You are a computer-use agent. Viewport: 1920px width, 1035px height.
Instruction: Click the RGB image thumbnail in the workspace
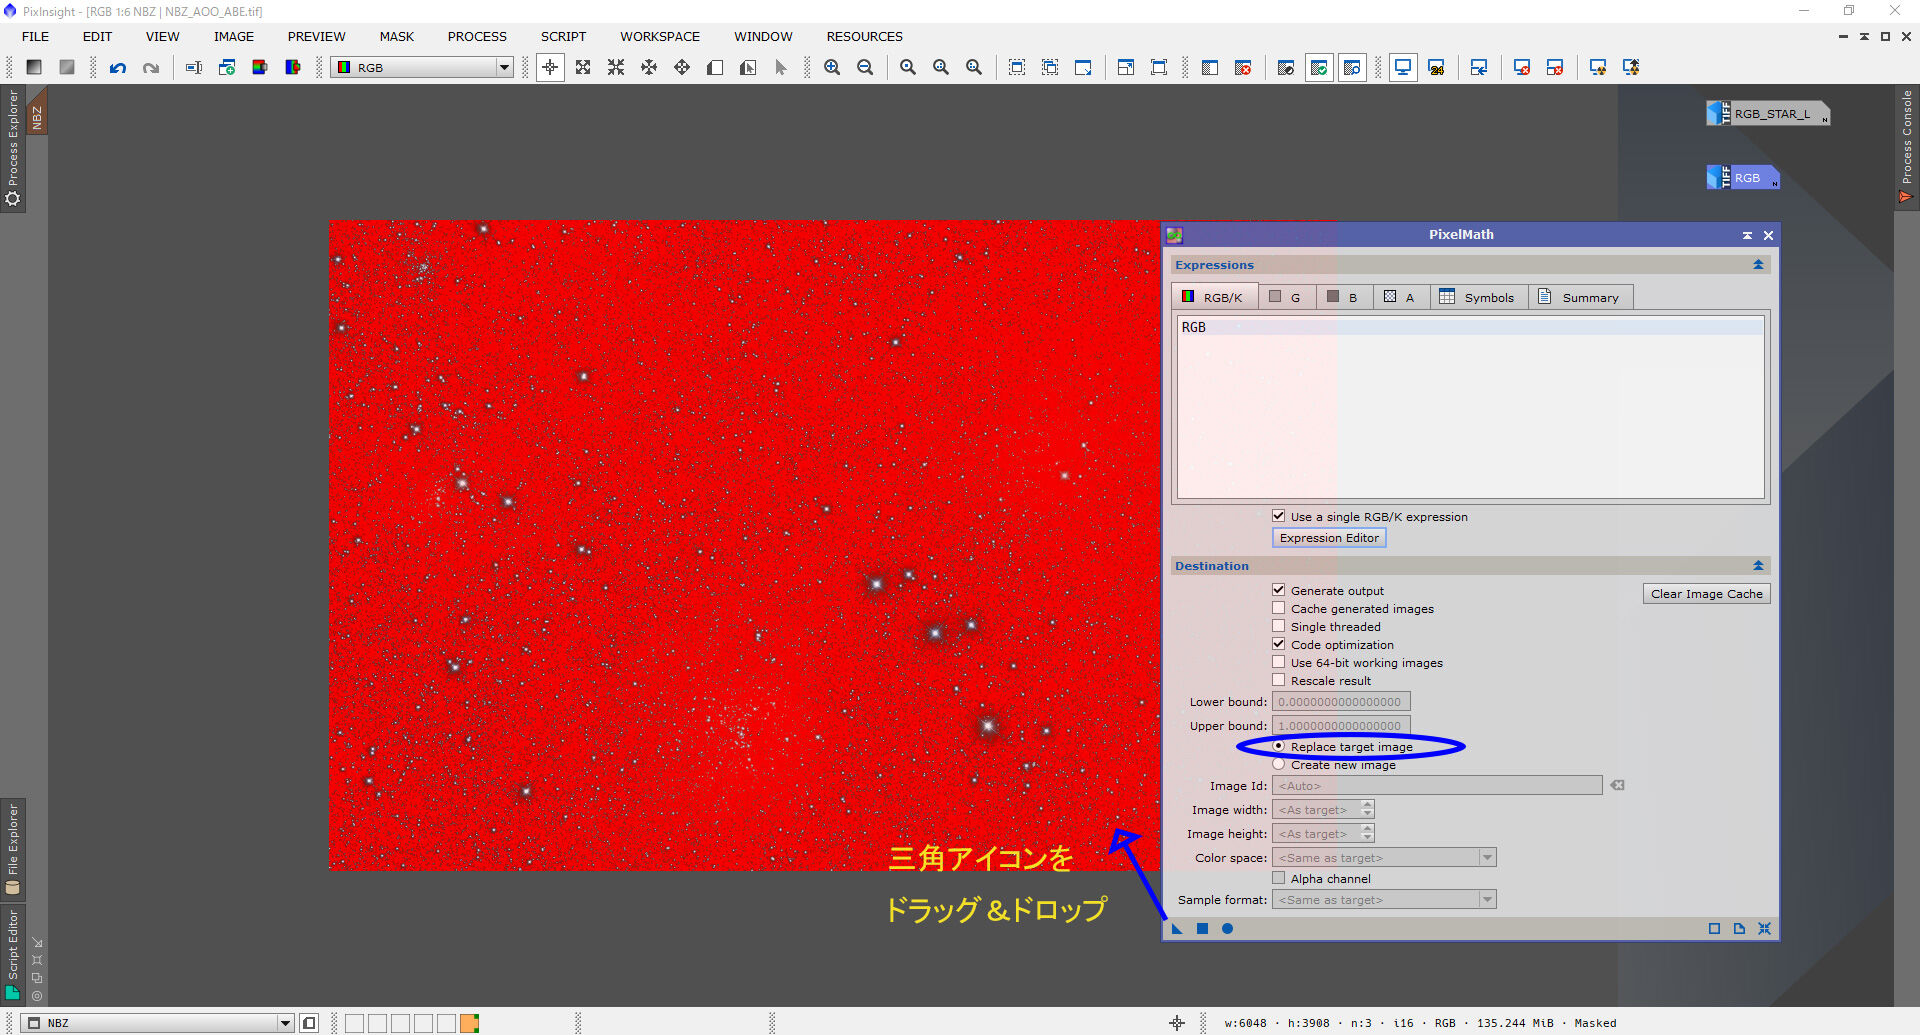point(1742,177)
